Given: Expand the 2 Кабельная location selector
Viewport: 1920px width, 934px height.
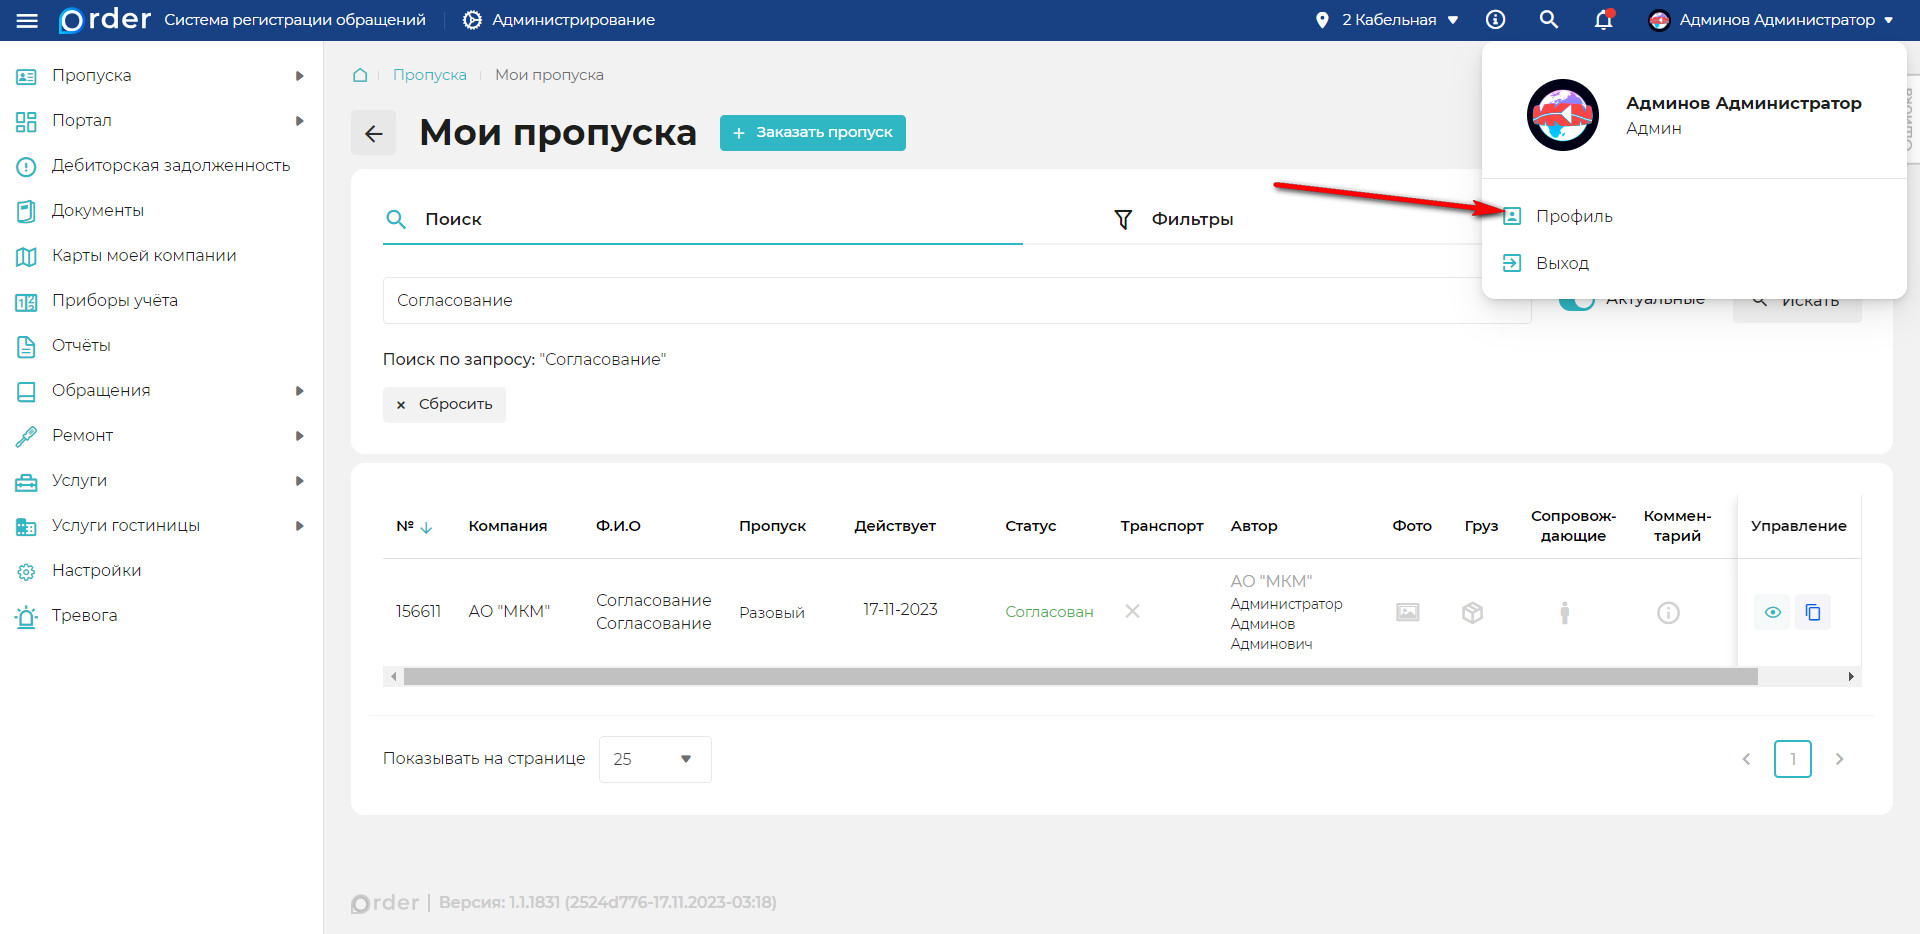Looking at the screenshot, I should 1387,19.
